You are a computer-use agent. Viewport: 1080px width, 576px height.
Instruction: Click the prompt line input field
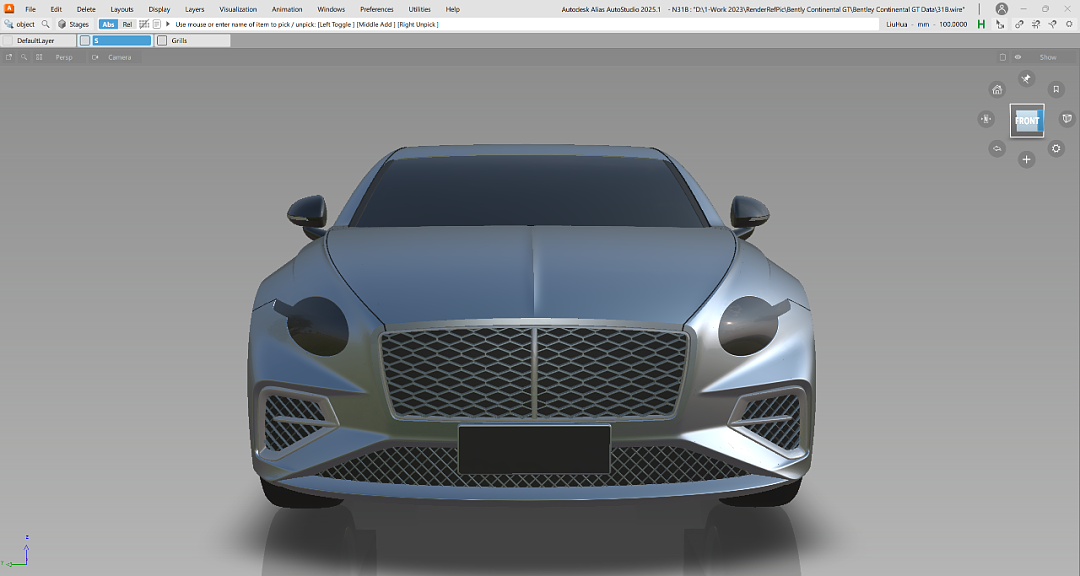click(x=526, y=24)
